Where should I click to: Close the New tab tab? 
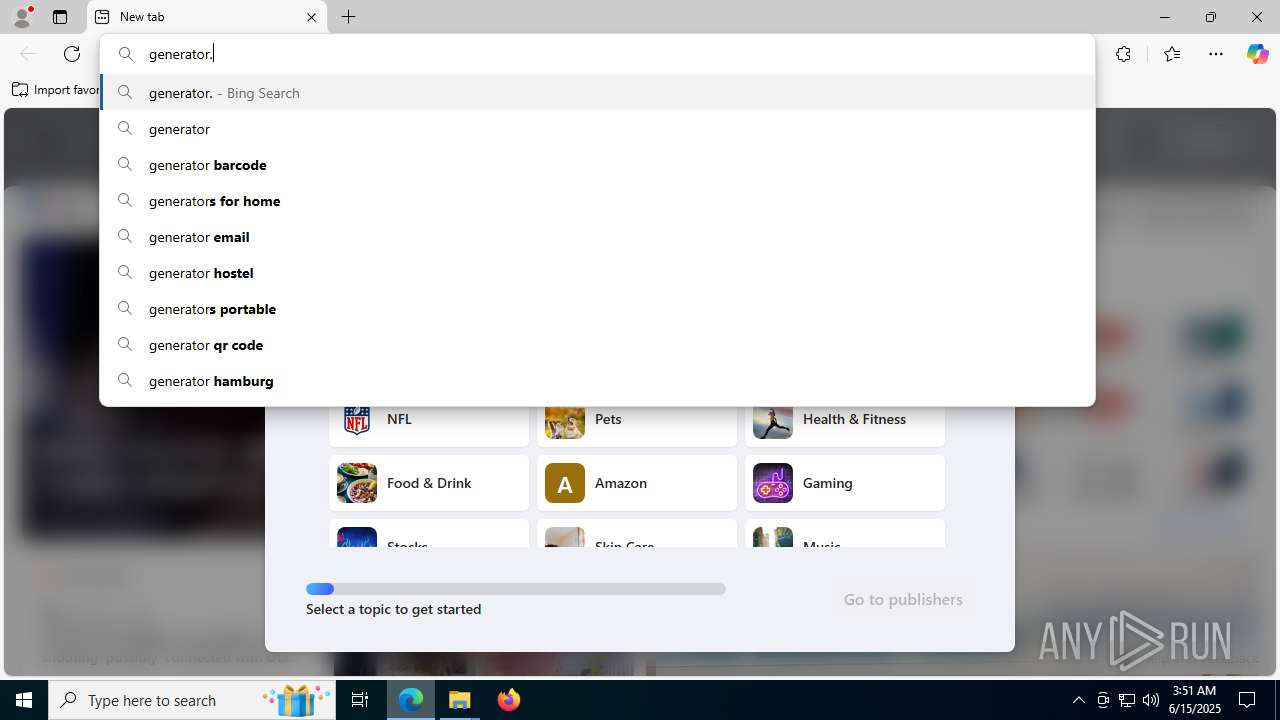coord(311,17)
